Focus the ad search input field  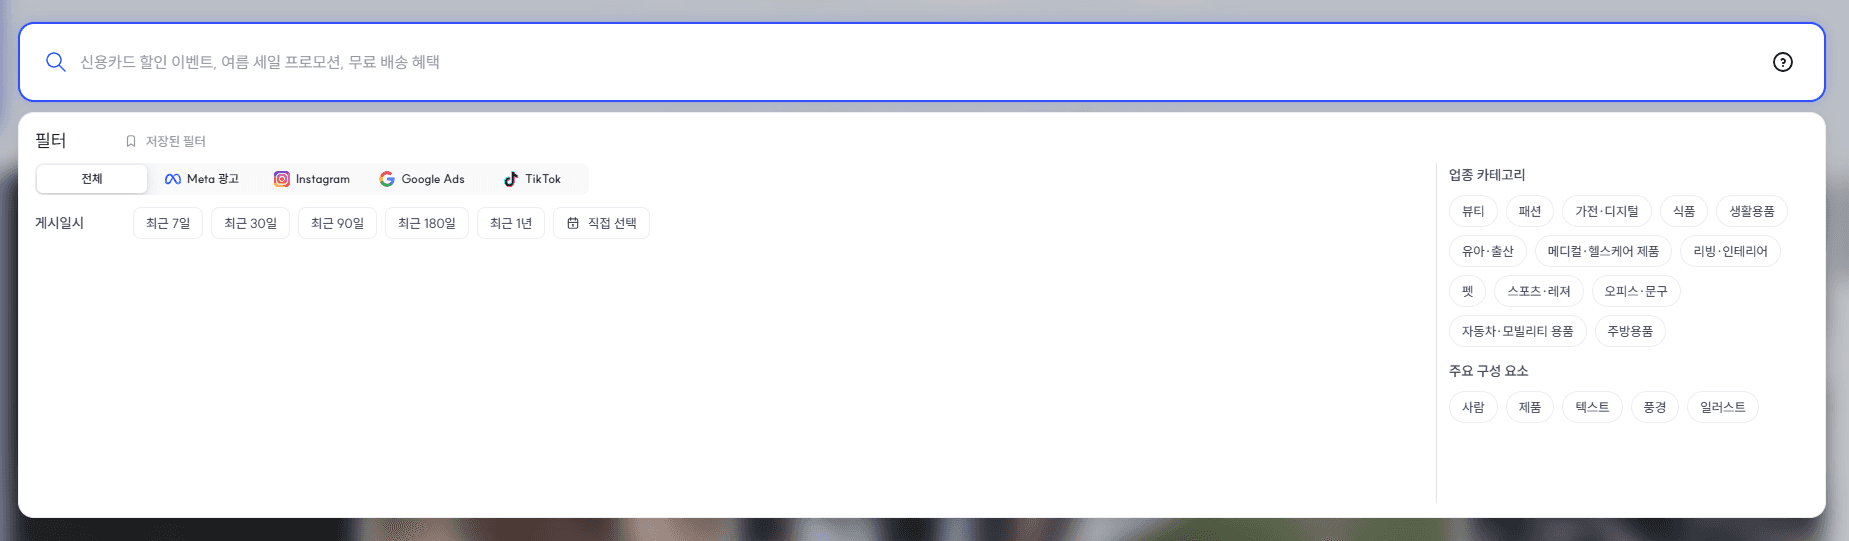(x=920, y=62)
